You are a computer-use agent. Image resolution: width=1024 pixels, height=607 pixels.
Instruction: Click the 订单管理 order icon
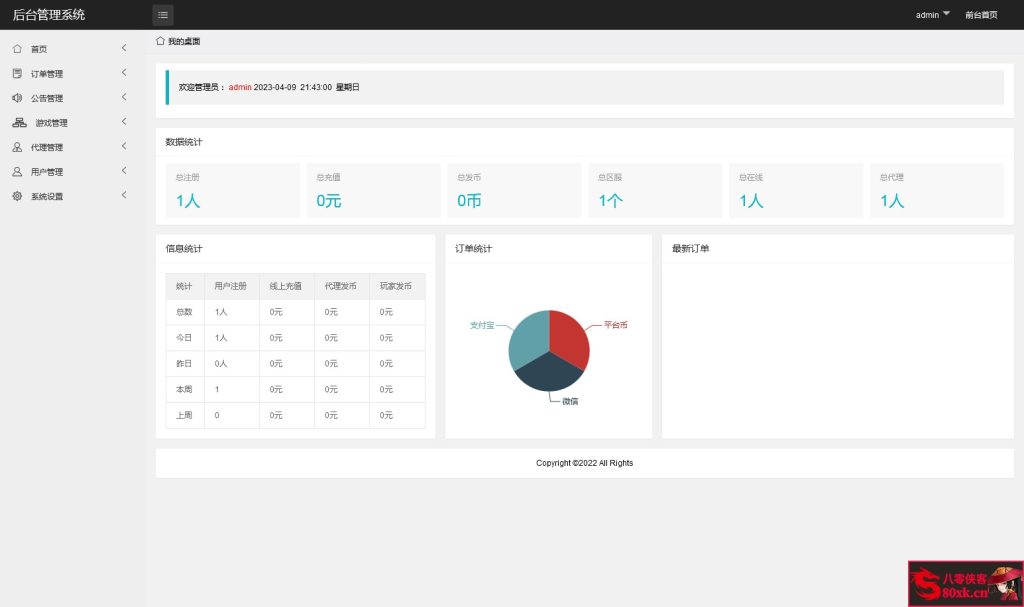point(17,73)
